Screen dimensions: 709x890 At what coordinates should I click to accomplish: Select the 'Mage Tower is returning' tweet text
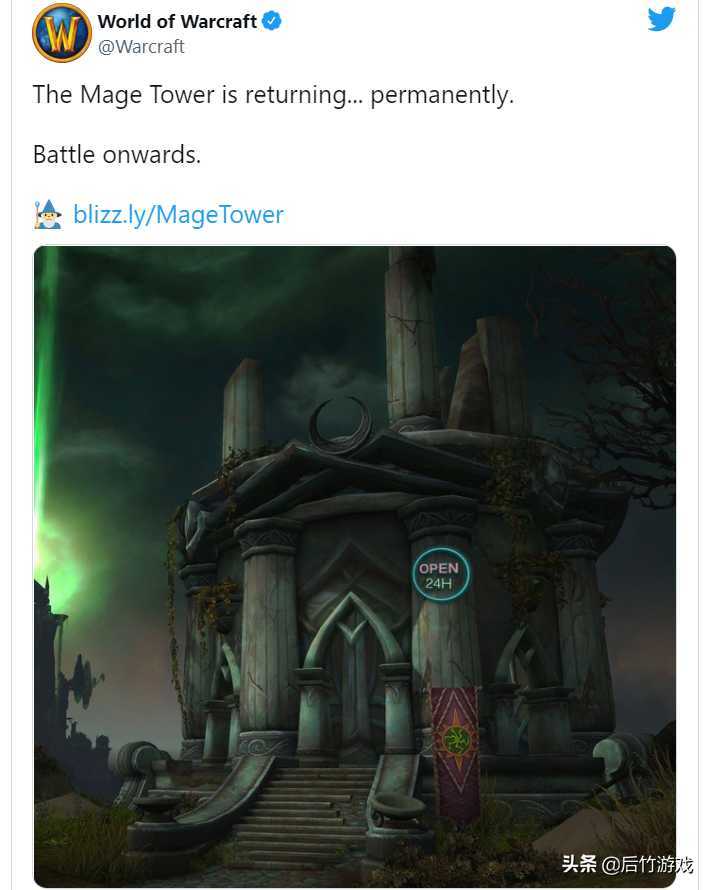(x=274, y=95)
